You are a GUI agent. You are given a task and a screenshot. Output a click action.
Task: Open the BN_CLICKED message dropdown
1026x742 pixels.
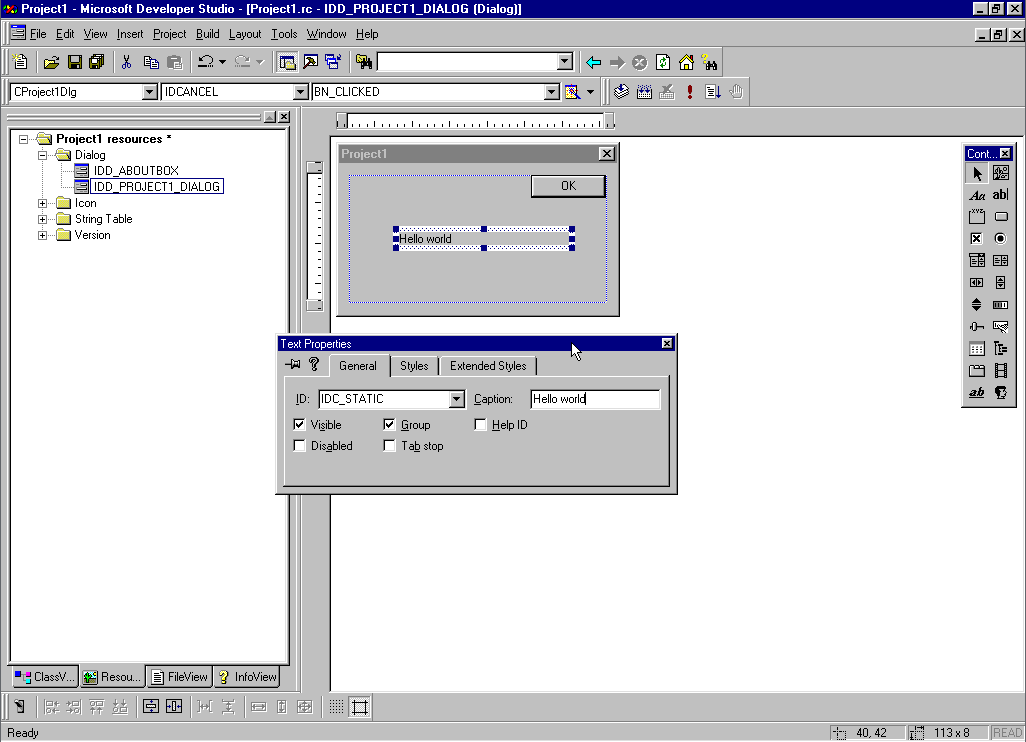click(552, 92)
